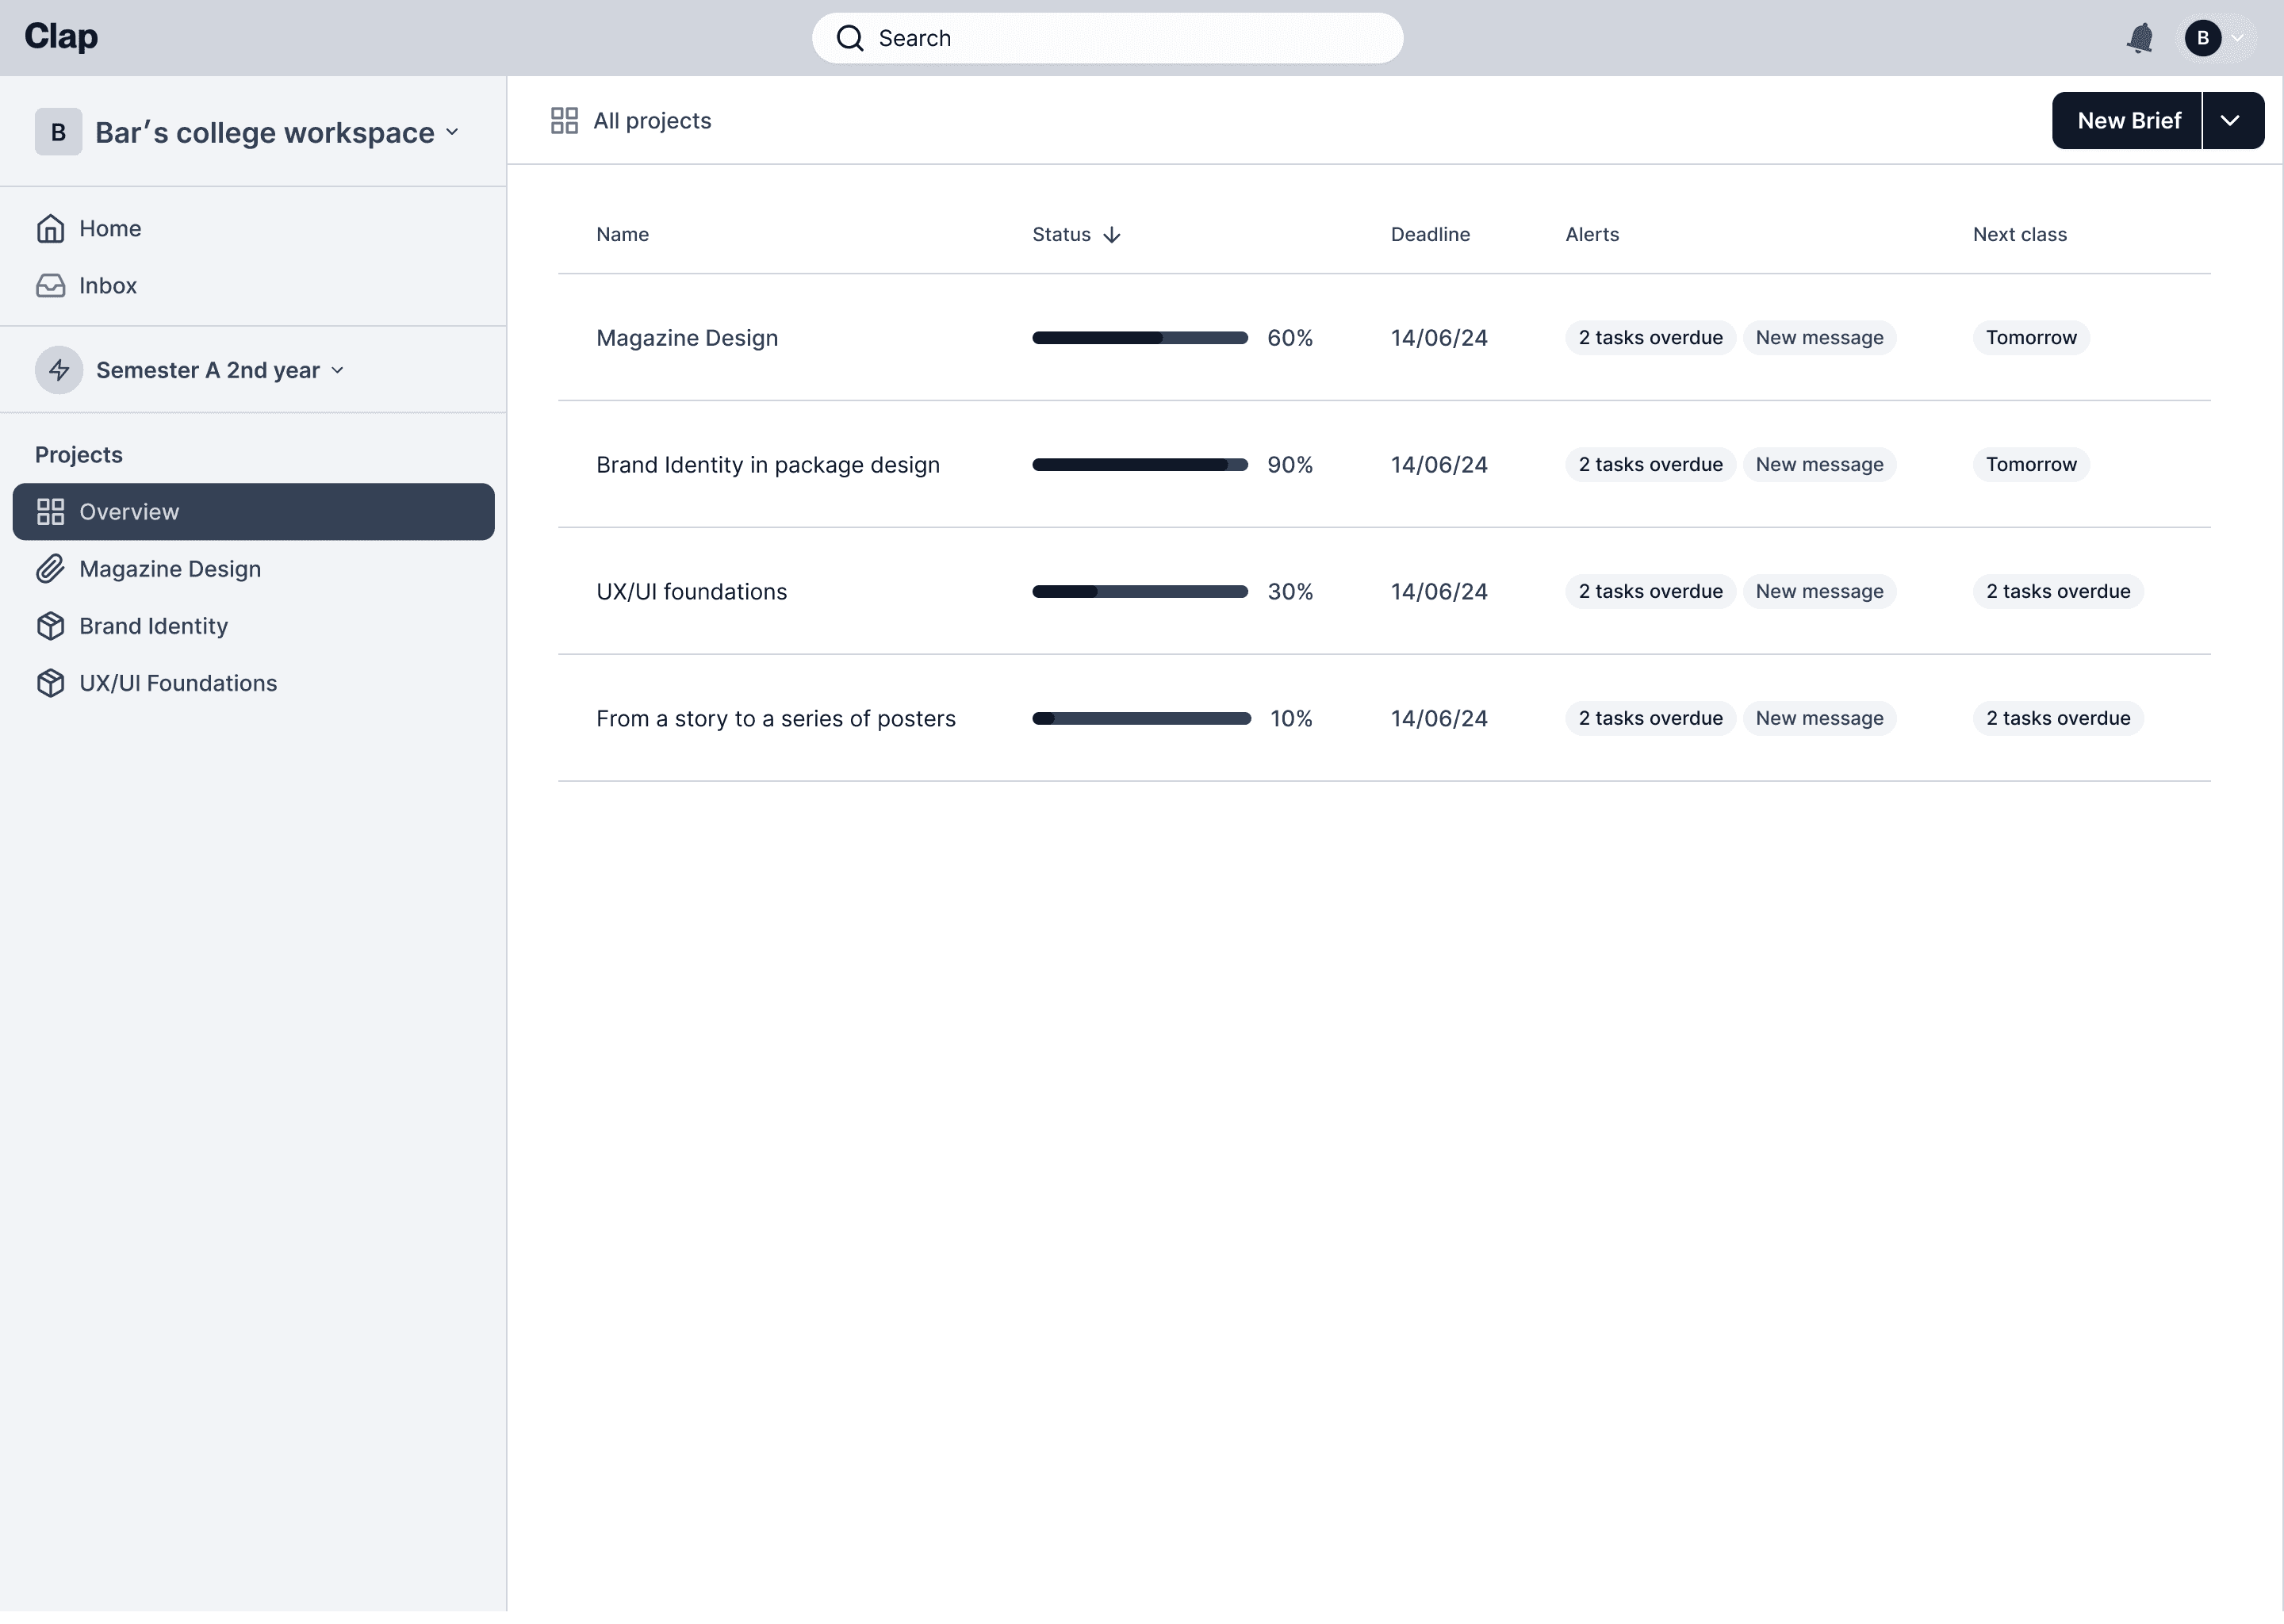Open UX/UI Foundations sidebar item
The height and width of the screenshot is (1624, 2284).
[178, 683]
